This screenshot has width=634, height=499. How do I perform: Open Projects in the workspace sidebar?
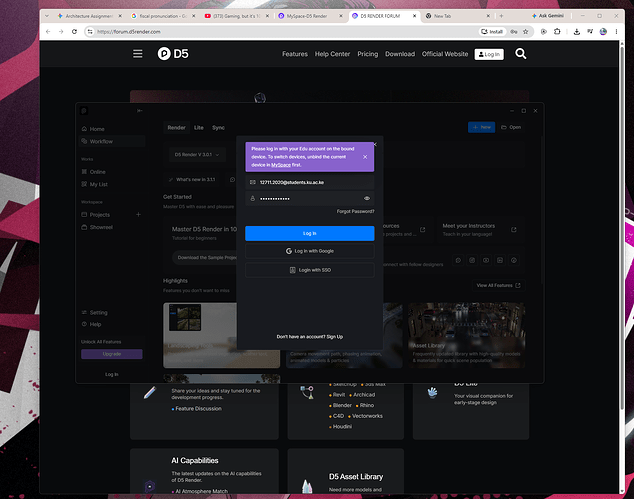pos(99,215)
